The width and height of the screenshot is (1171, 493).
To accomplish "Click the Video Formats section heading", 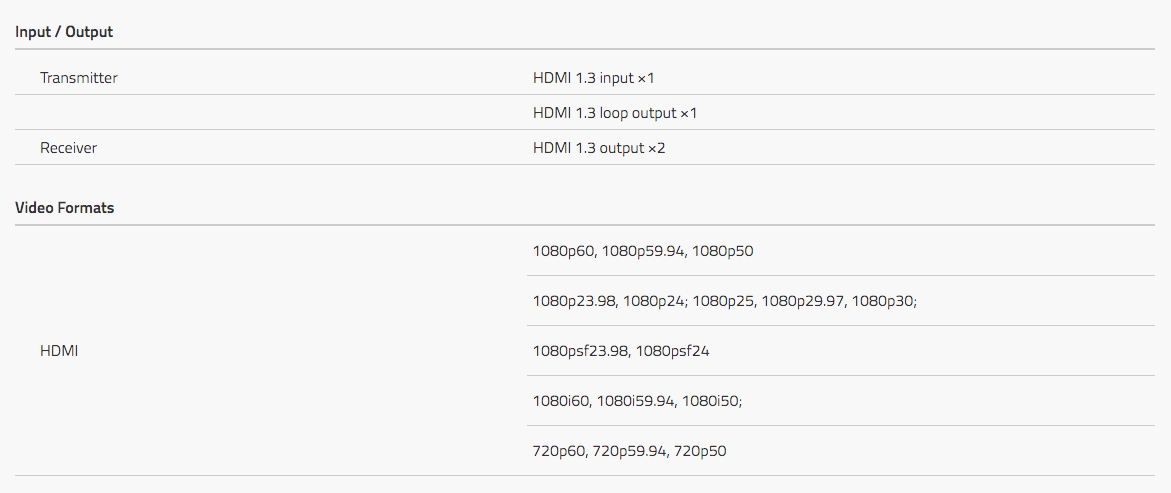I will coord(64,208).
